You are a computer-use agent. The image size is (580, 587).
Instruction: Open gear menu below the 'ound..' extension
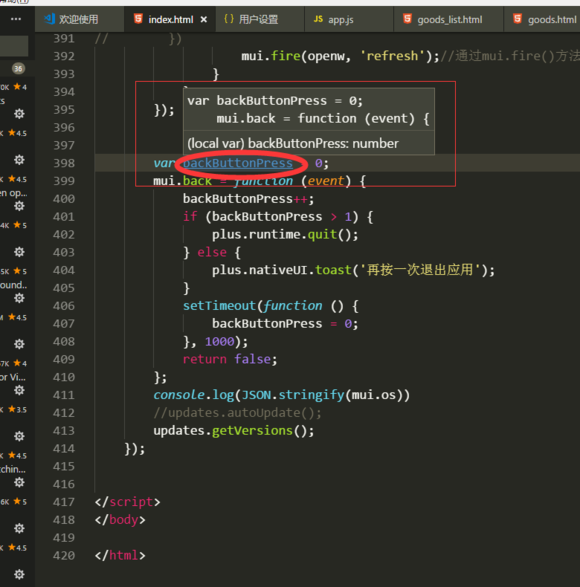(19, 298)
